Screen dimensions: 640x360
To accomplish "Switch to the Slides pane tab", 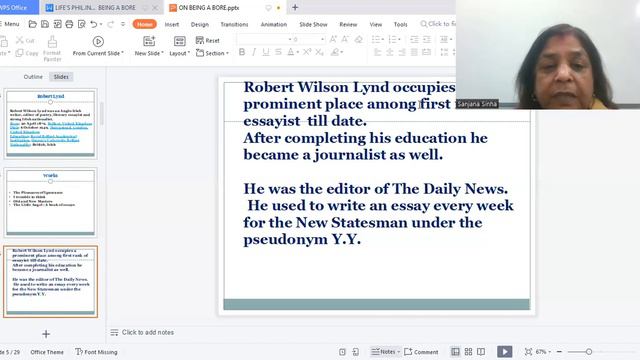I will pos(61,77).
